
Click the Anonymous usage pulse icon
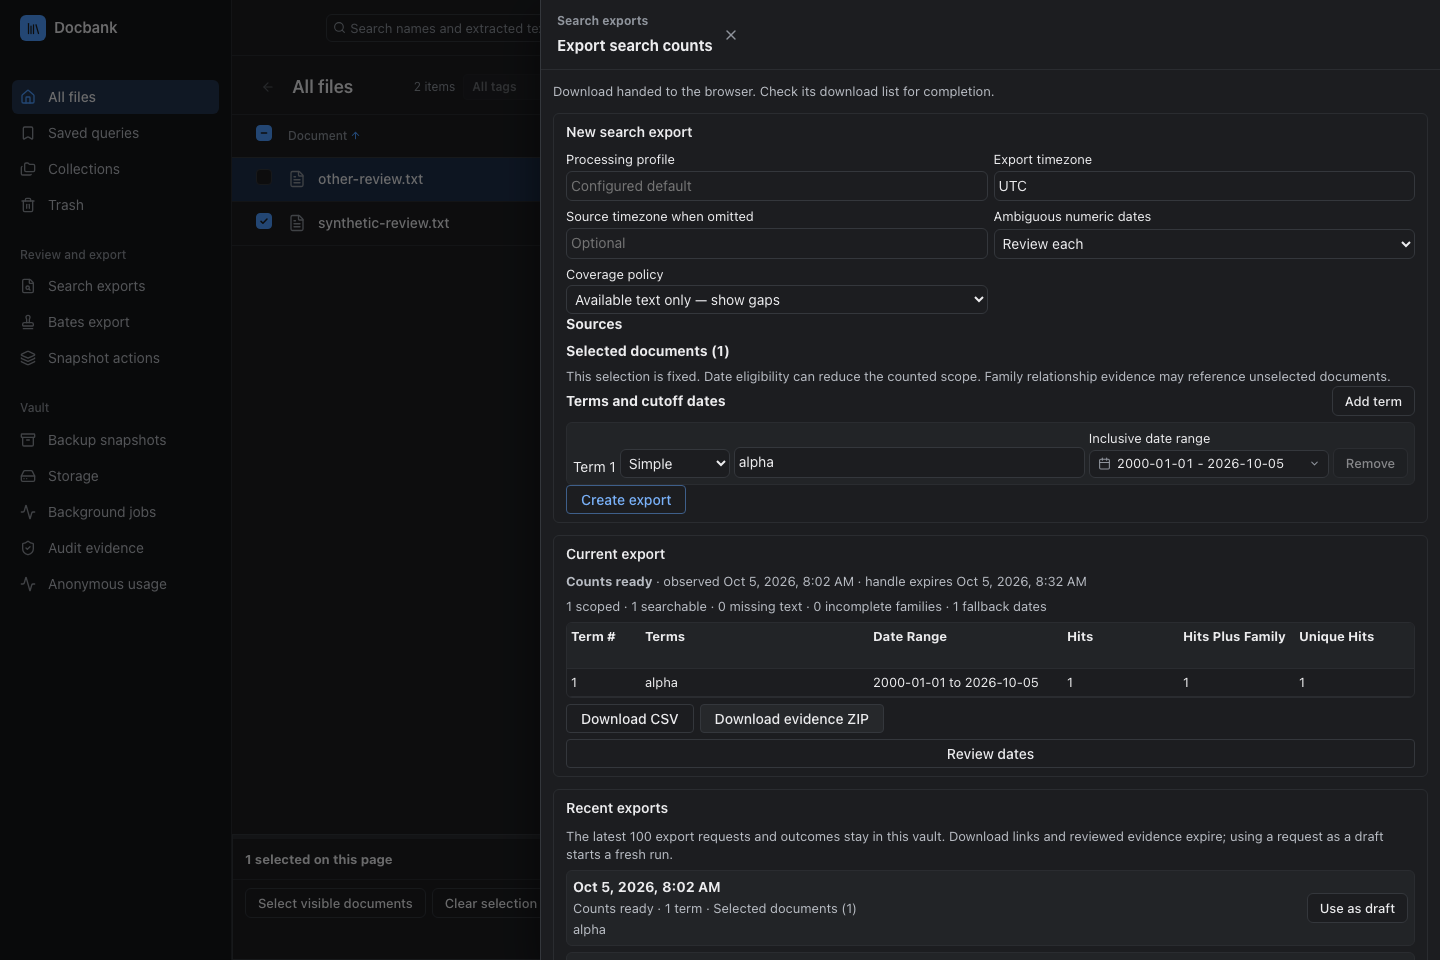28,584
